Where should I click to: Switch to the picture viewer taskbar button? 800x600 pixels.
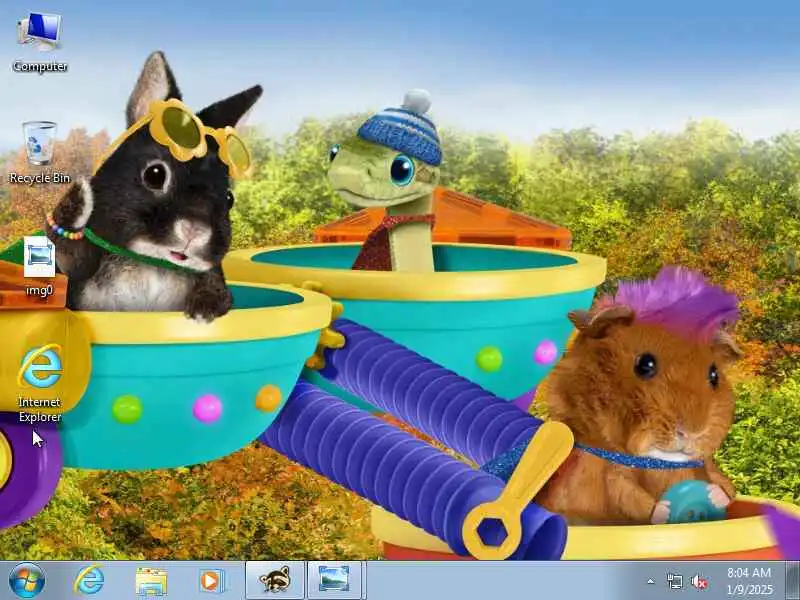click(x=335, y=581)
